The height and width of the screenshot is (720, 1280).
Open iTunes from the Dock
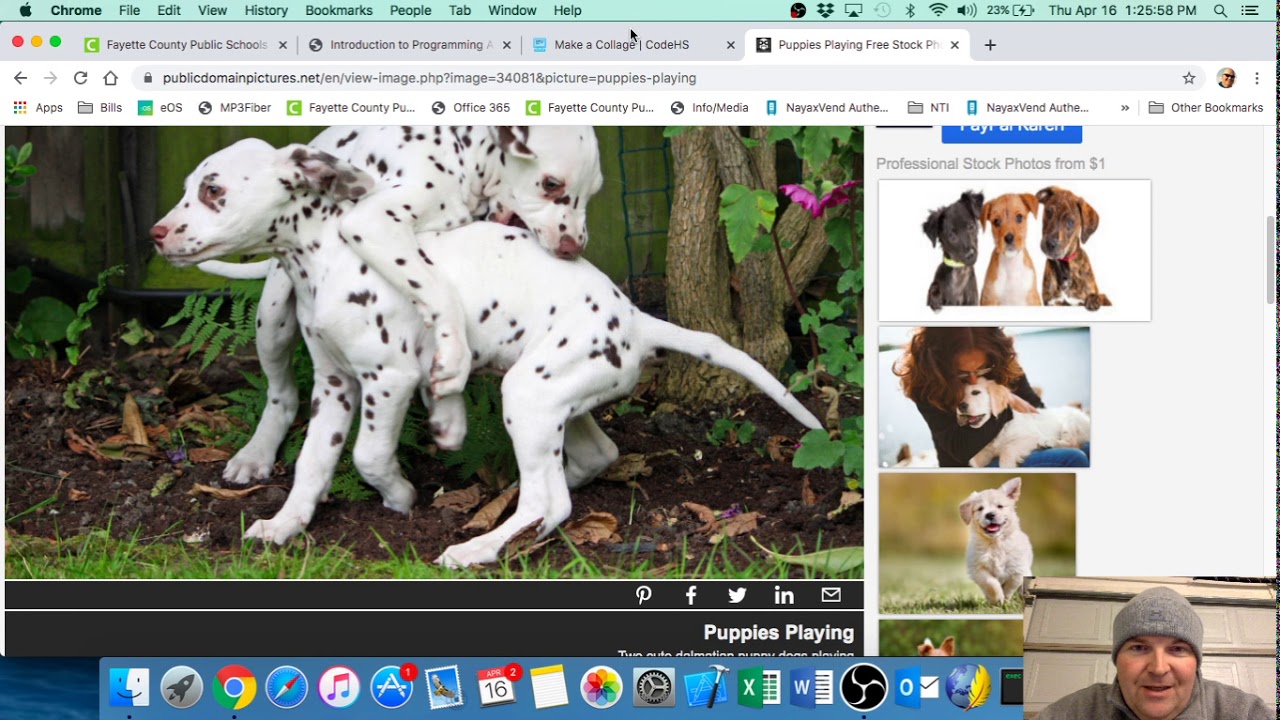pos(339,688)
